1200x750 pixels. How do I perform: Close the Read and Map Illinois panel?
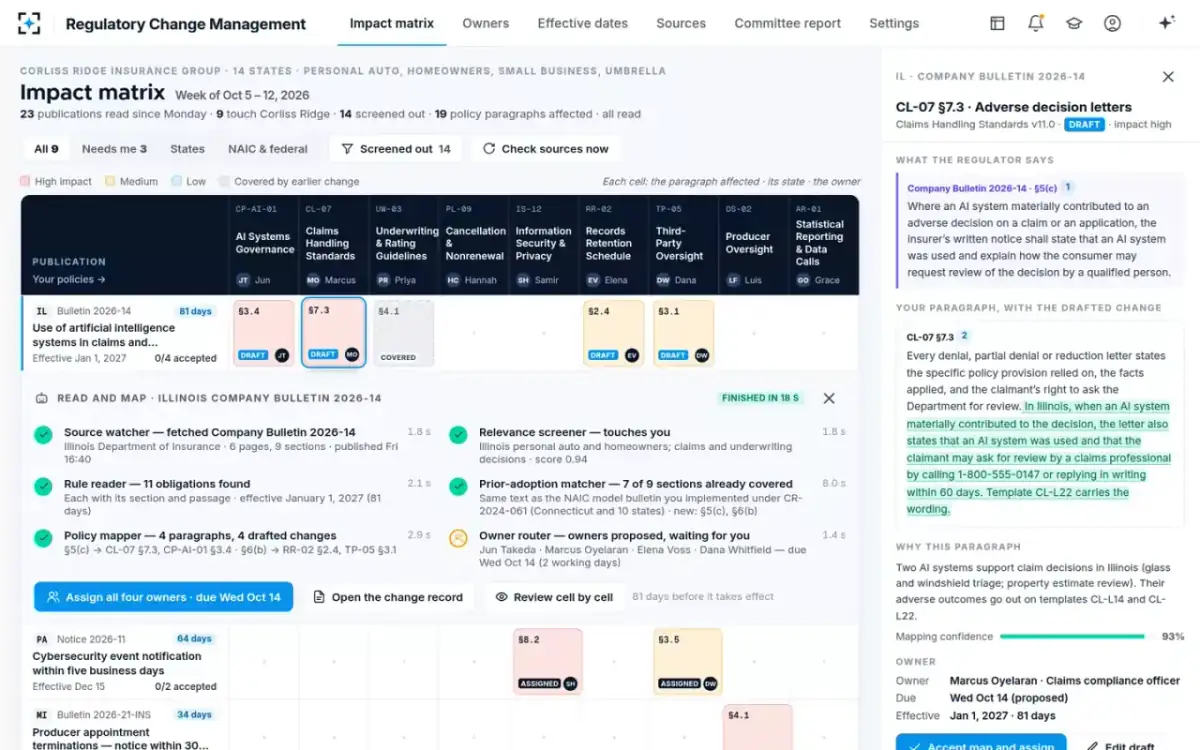pyautogui.click(x=829, y=398)
